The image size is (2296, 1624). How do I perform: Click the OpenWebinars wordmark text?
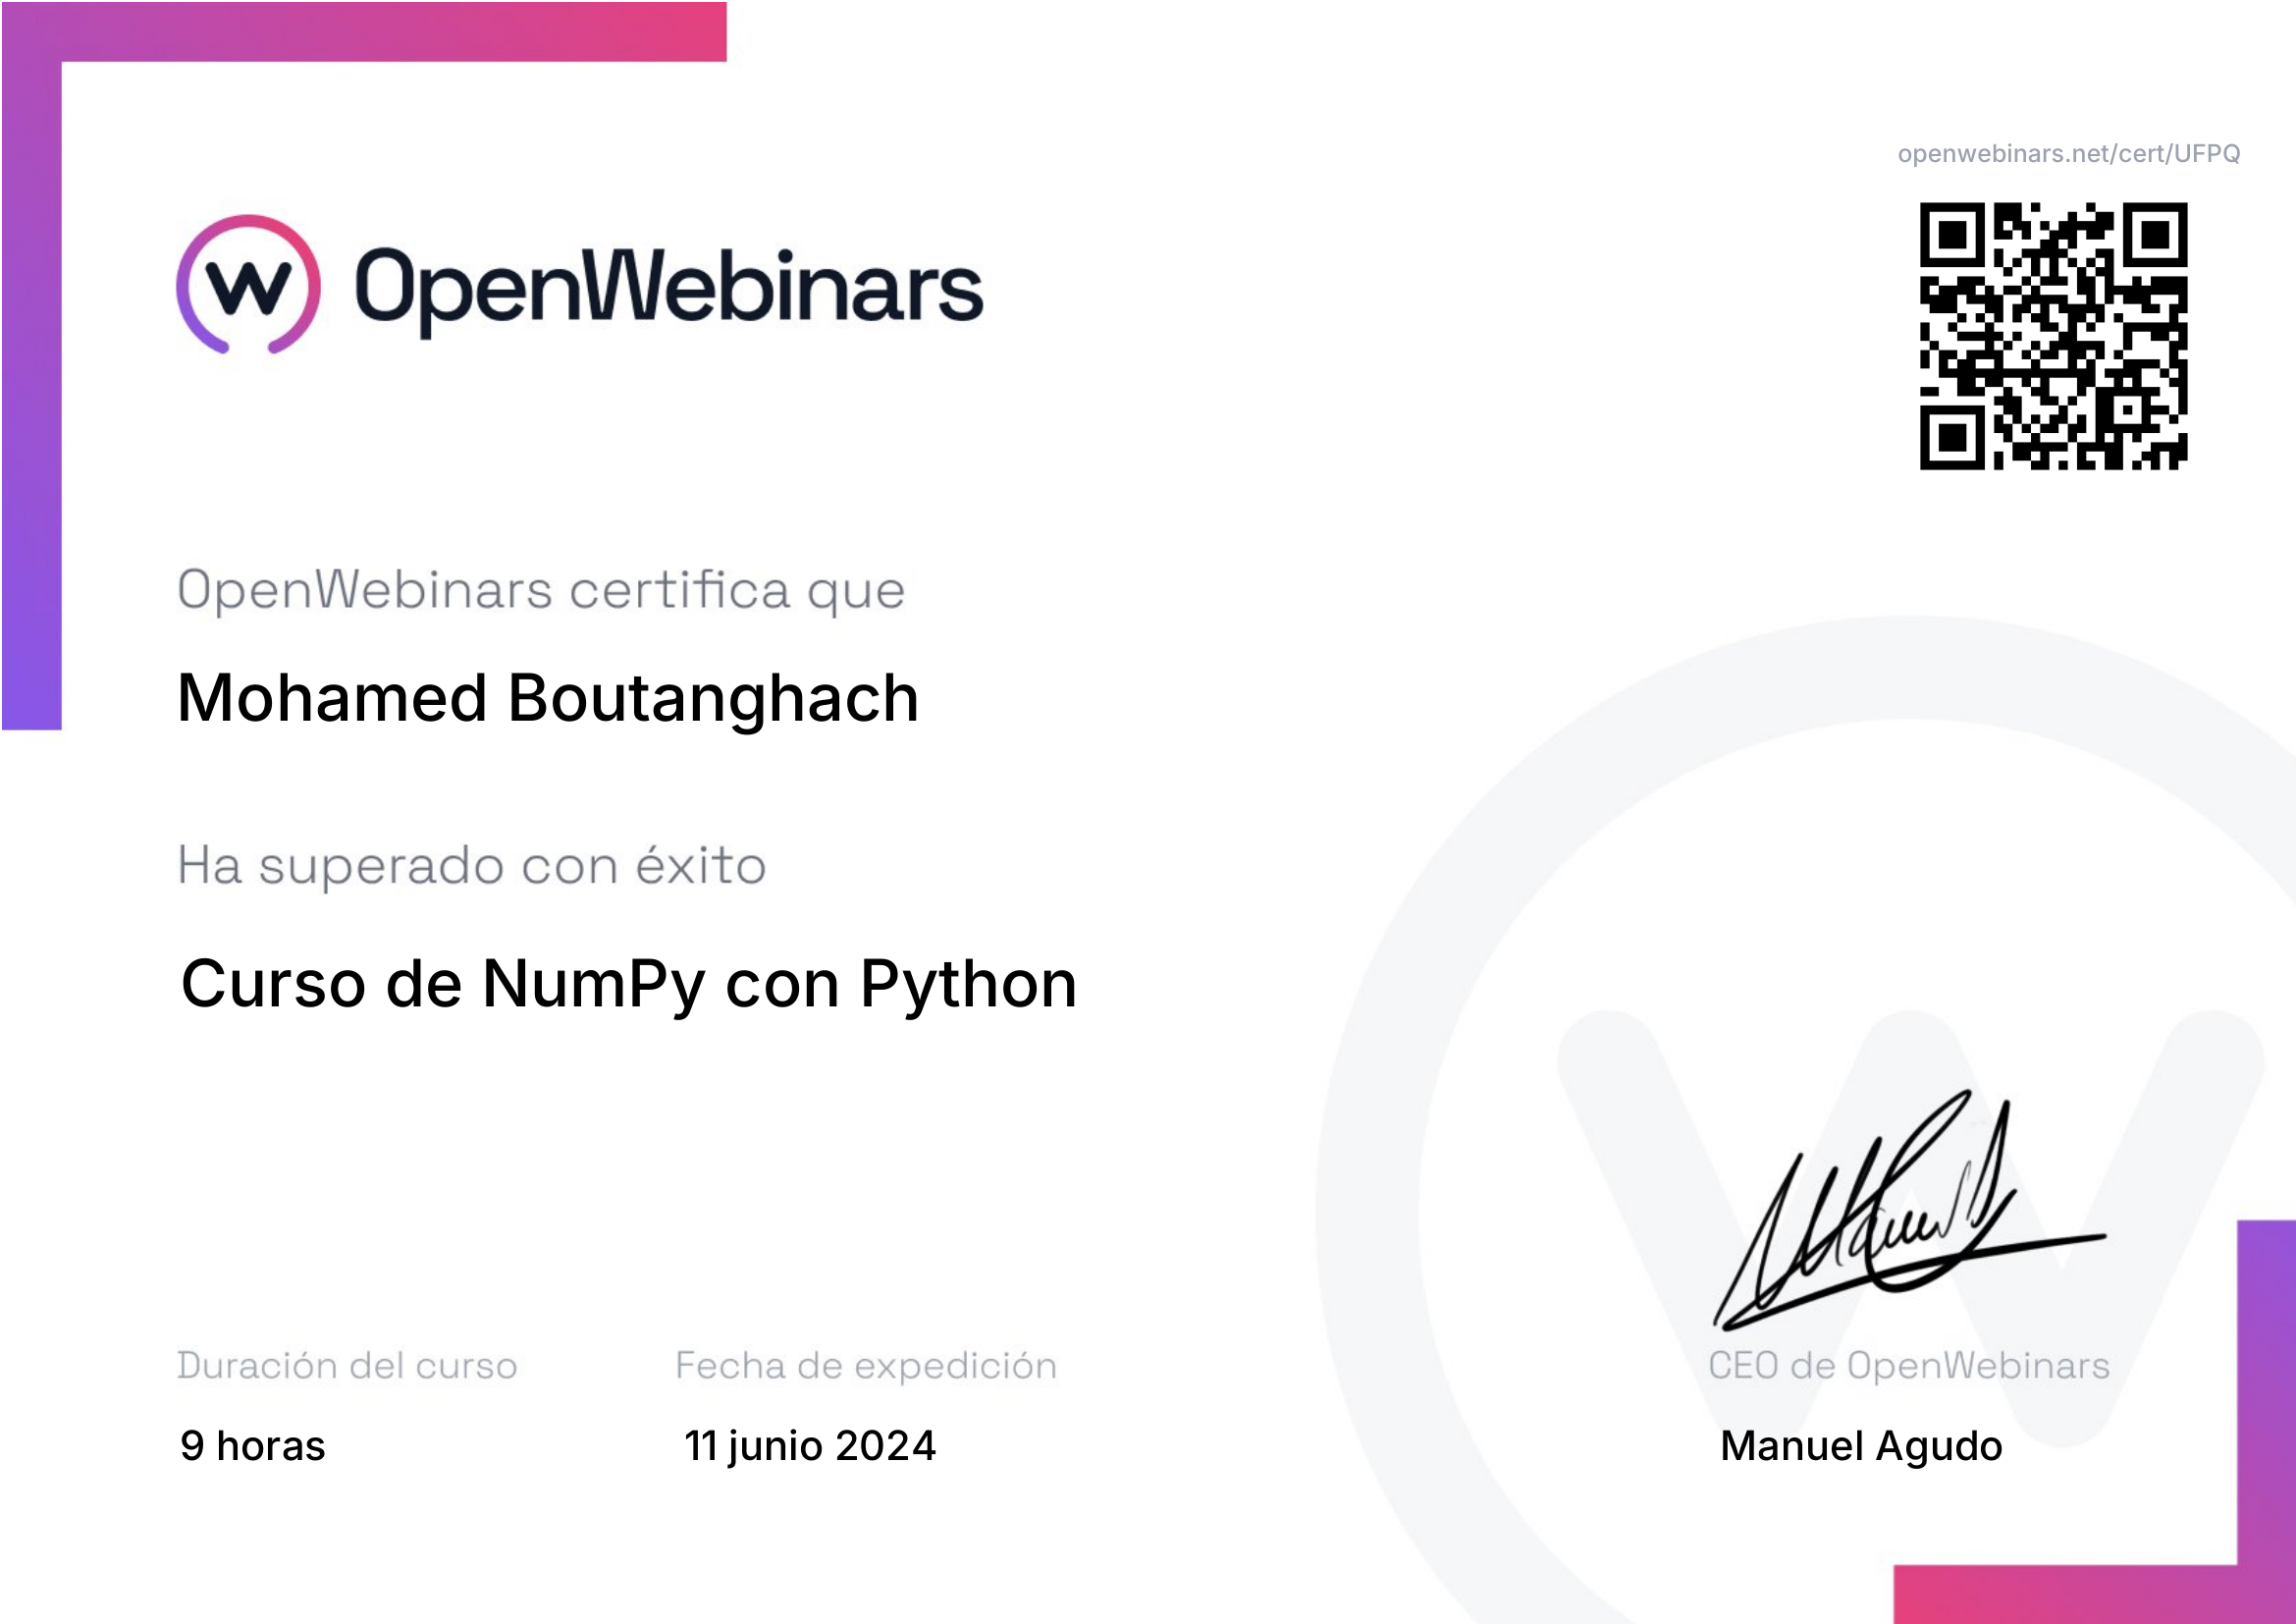(x=668, y=288)
